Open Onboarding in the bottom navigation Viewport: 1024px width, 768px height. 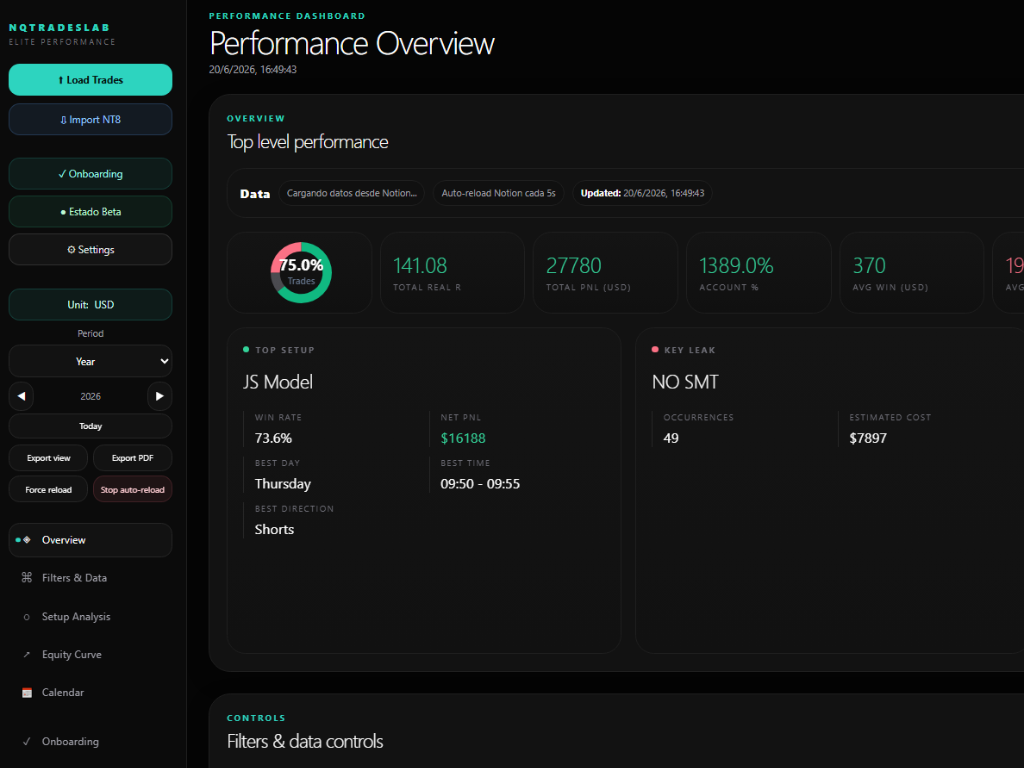point(90,741)
